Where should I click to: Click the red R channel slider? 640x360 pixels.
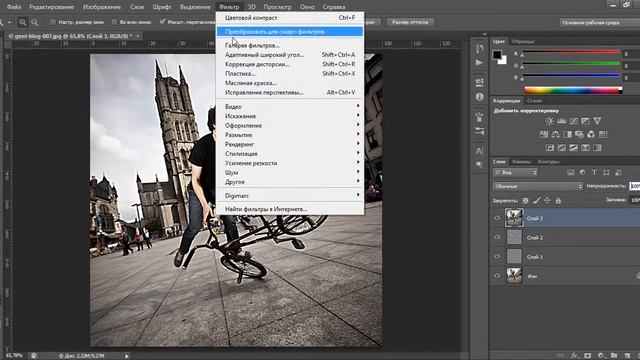pyautogui.click(x=571, y=52)
